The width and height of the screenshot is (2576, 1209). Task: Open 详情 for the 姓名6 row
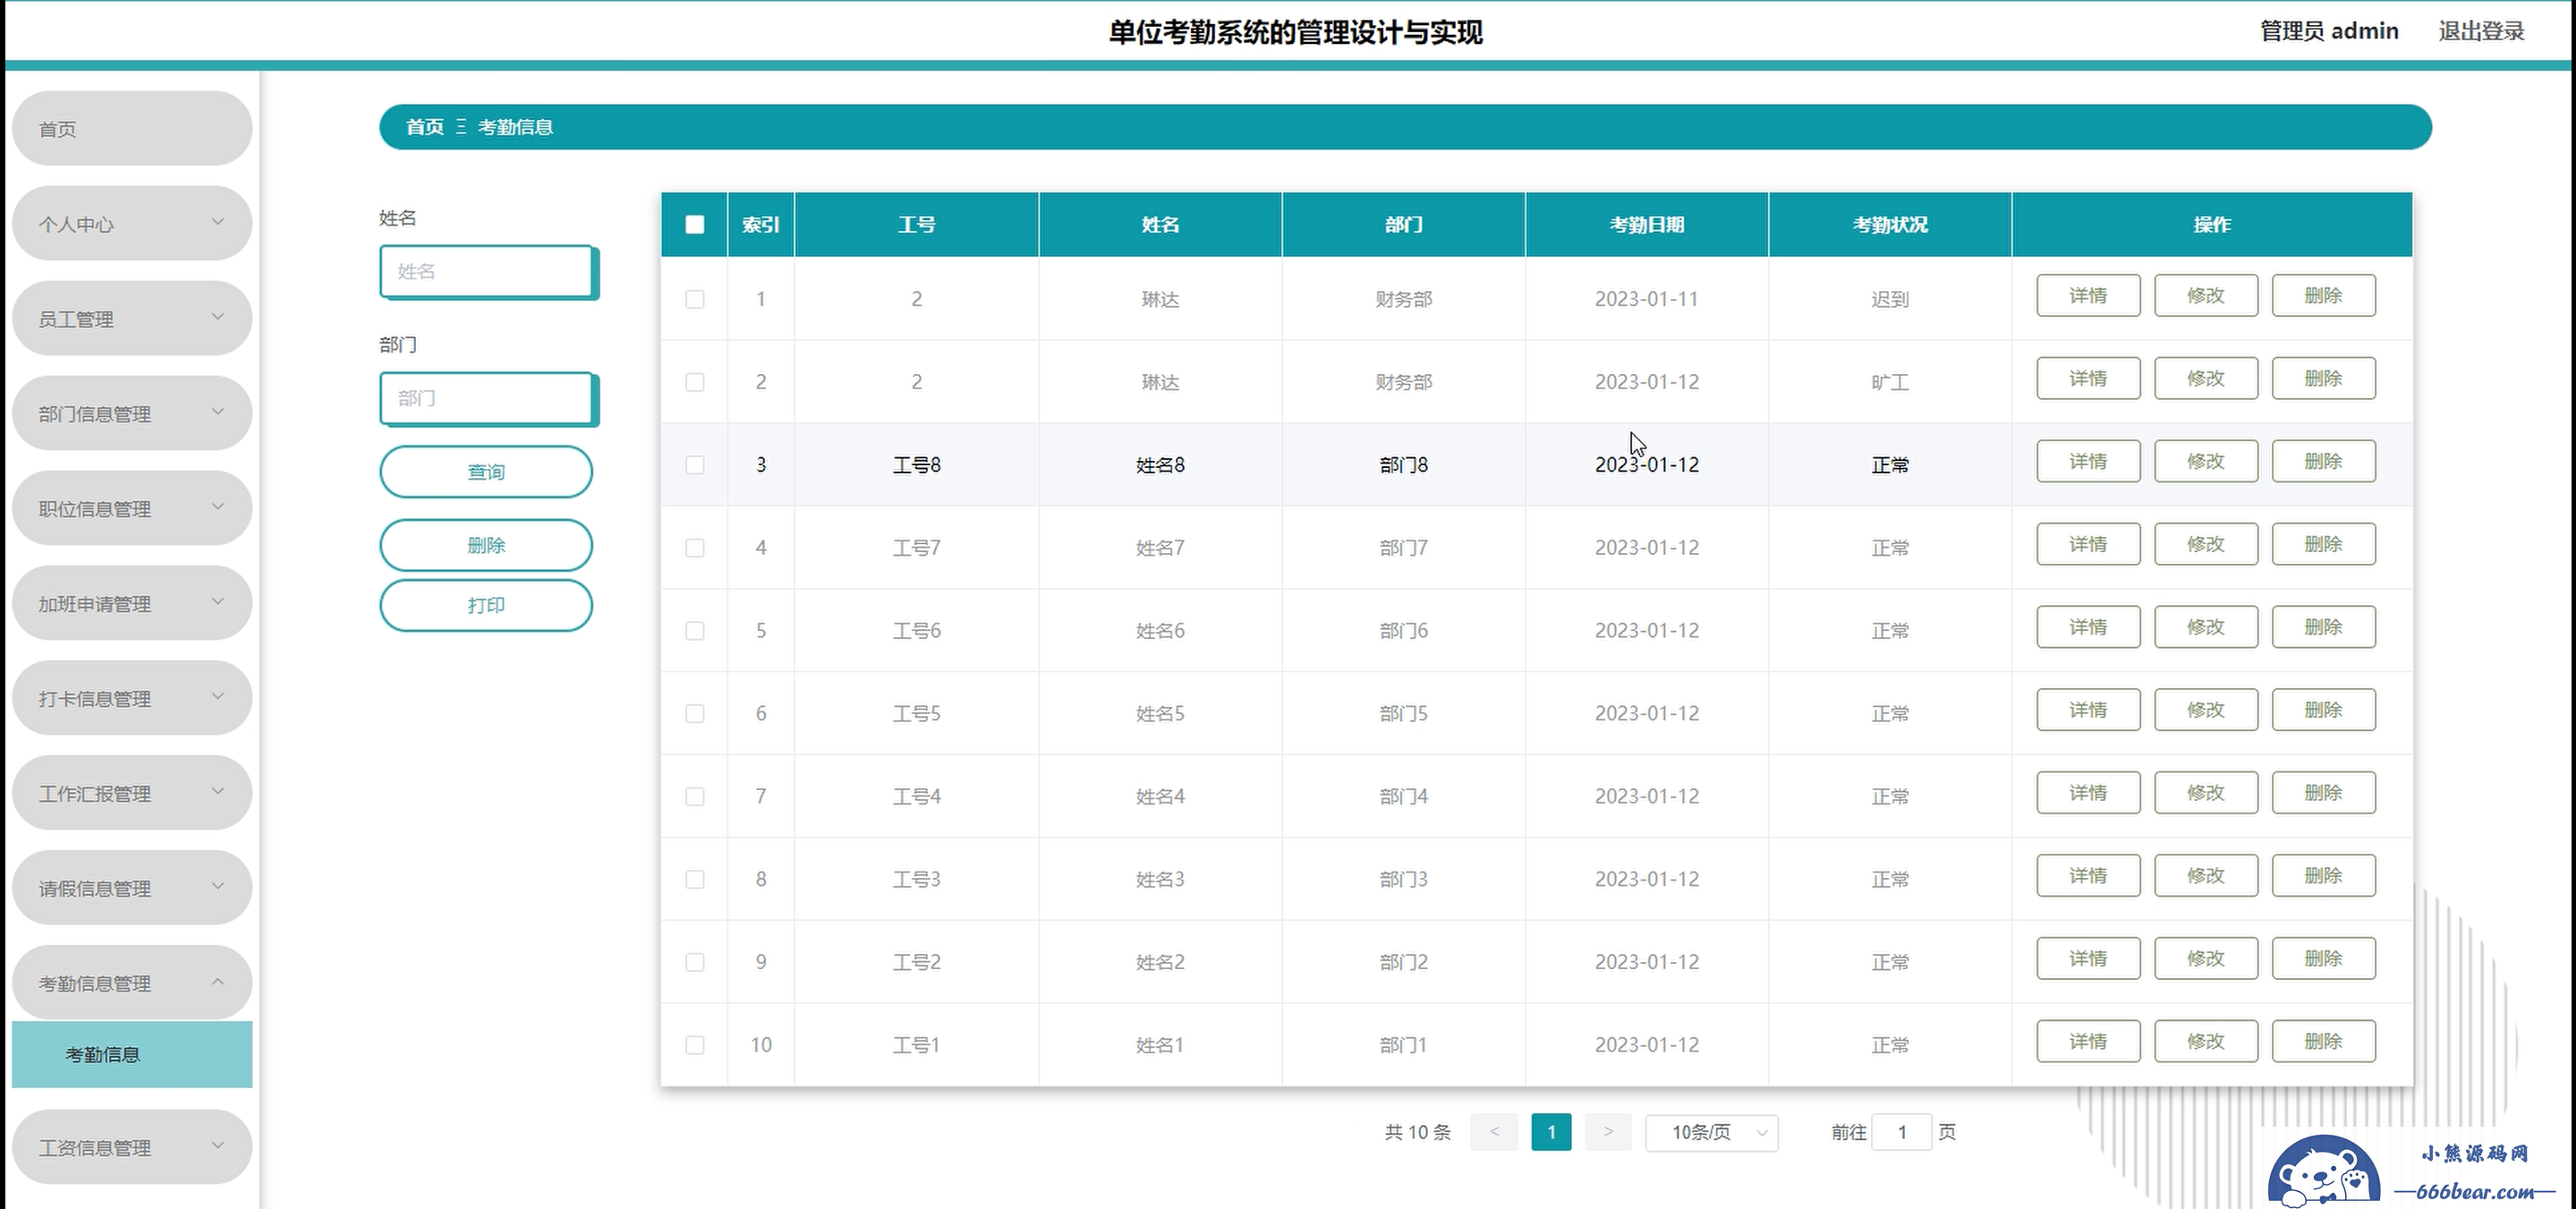(x=2088, y=628)
